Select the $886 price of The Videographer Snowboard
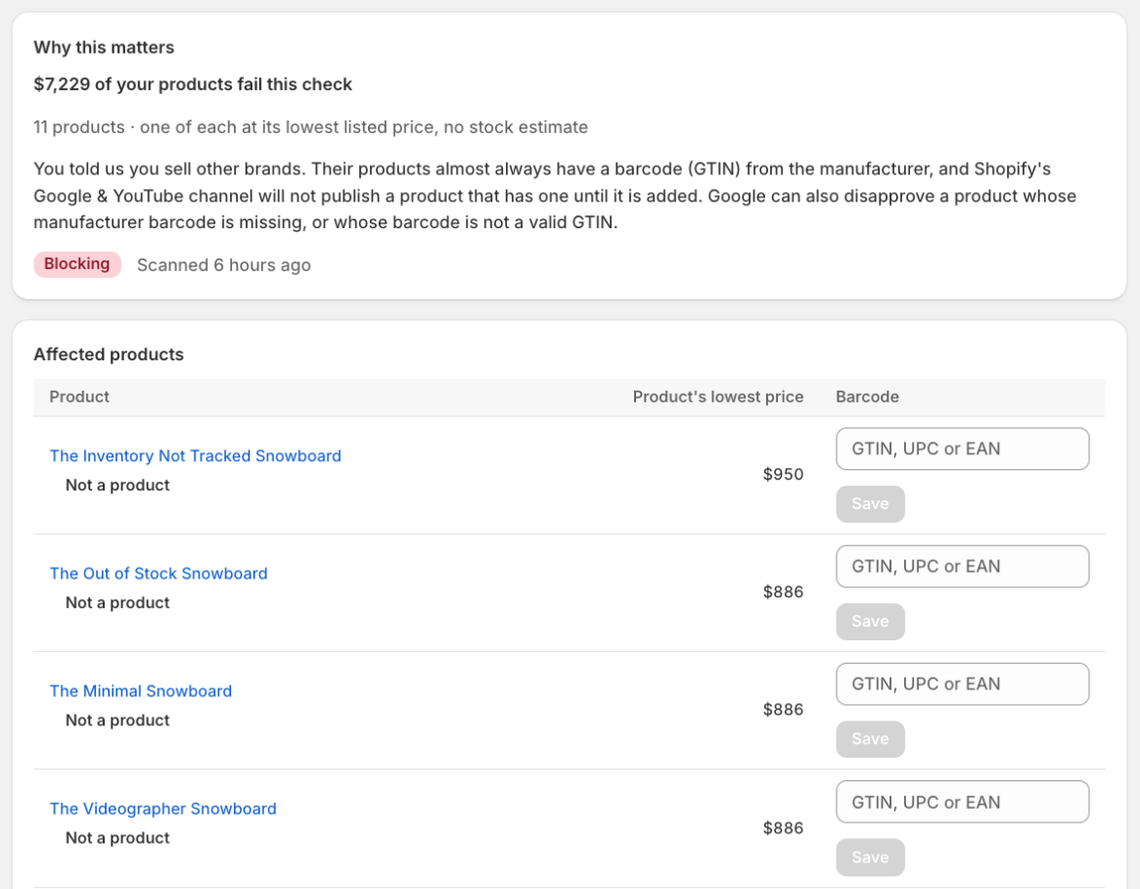Image resolution: width=1140 pixels, height=889 pixels. (783, 829)
